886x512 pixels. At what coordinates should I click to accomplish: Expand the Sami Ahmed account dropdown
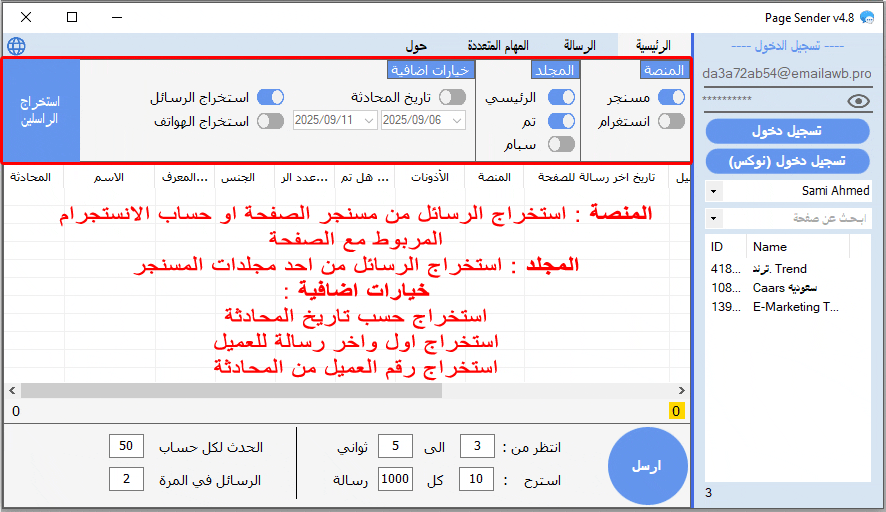click(x=714, y=191)
